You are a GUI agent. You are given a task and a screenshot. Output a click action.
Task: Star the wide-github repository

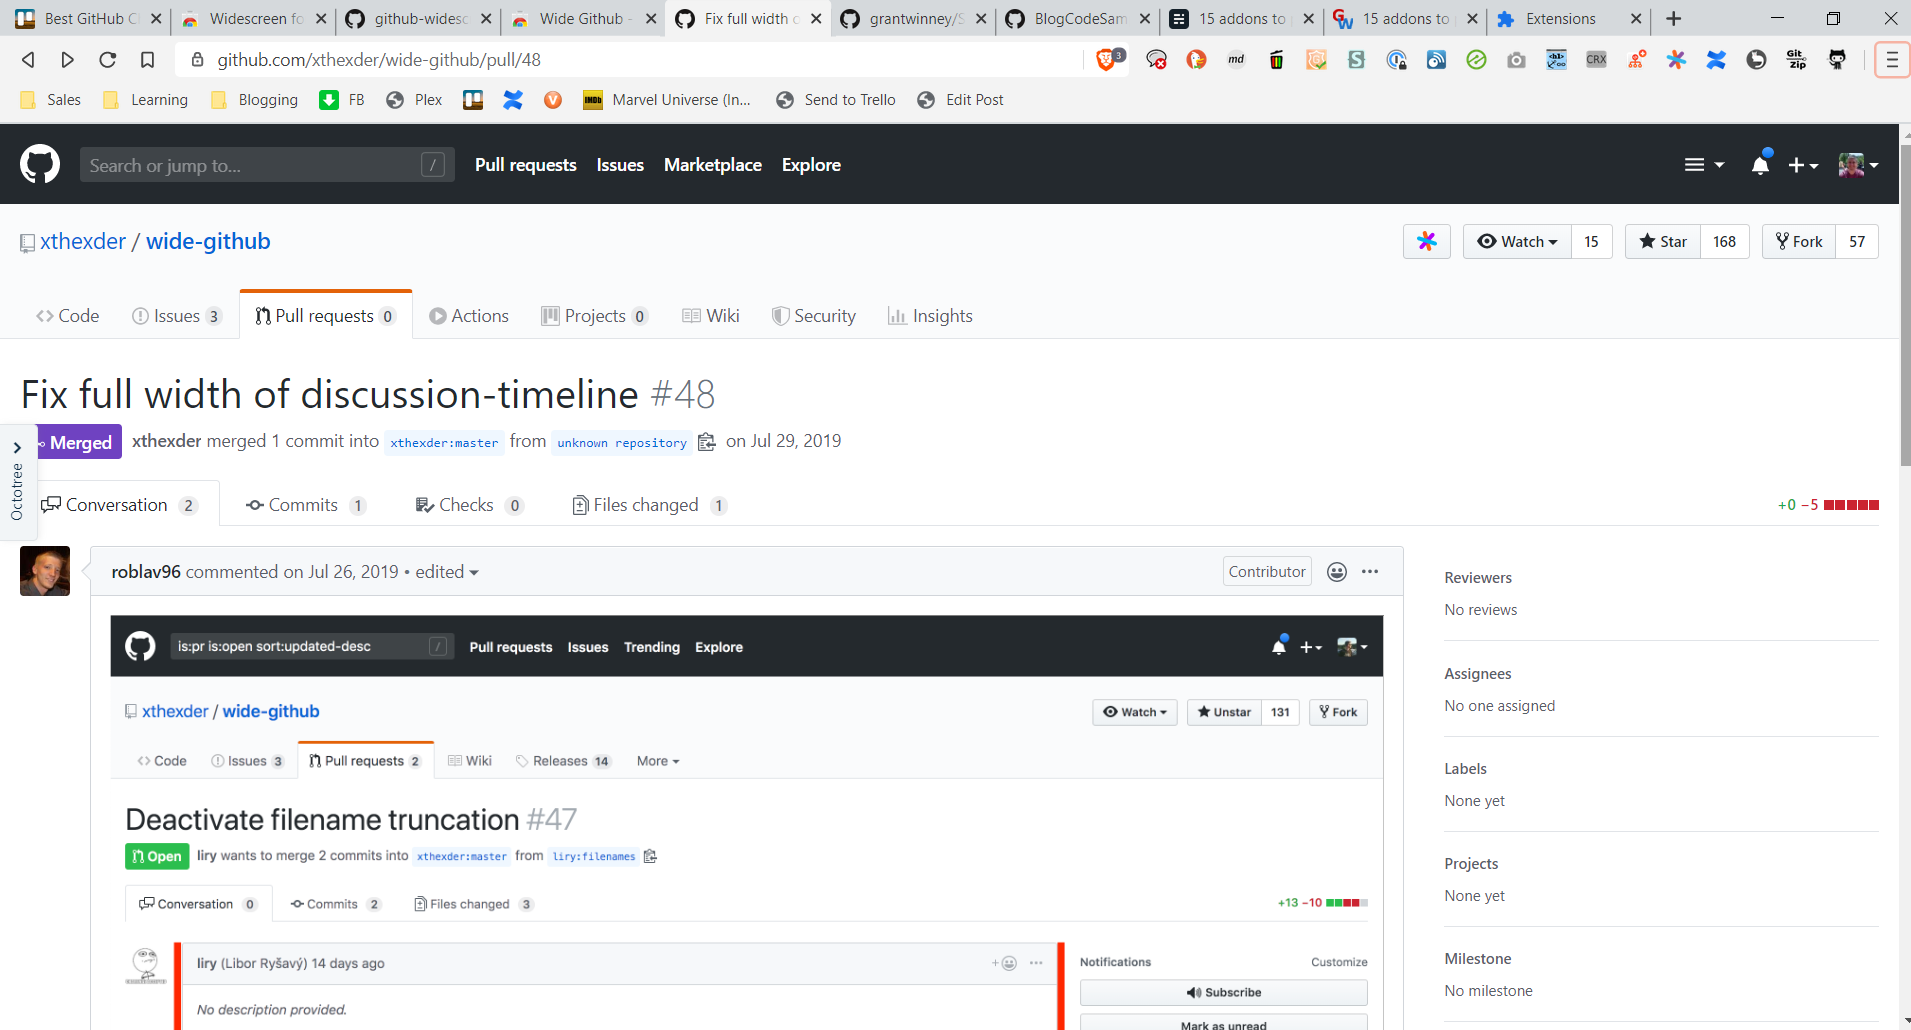[1663, 242]
